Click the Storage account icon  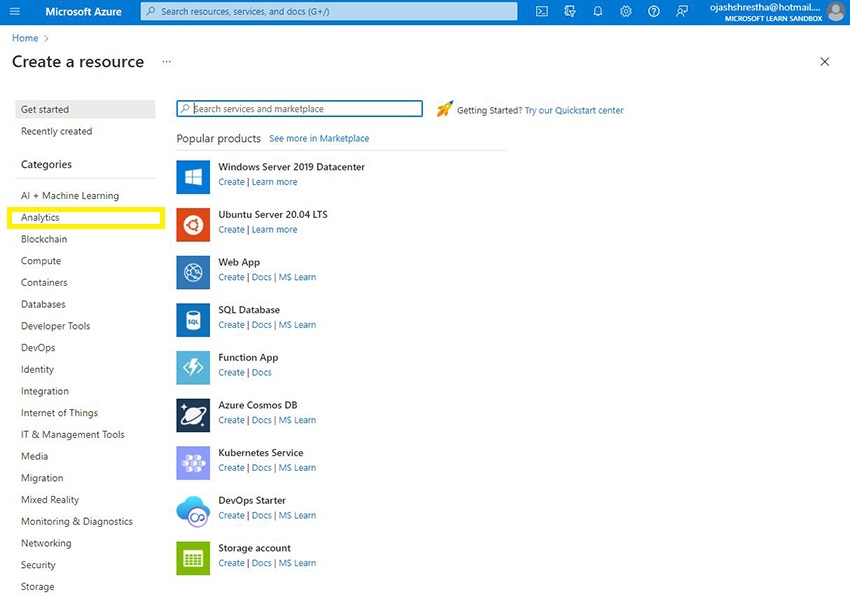[193, 558]
